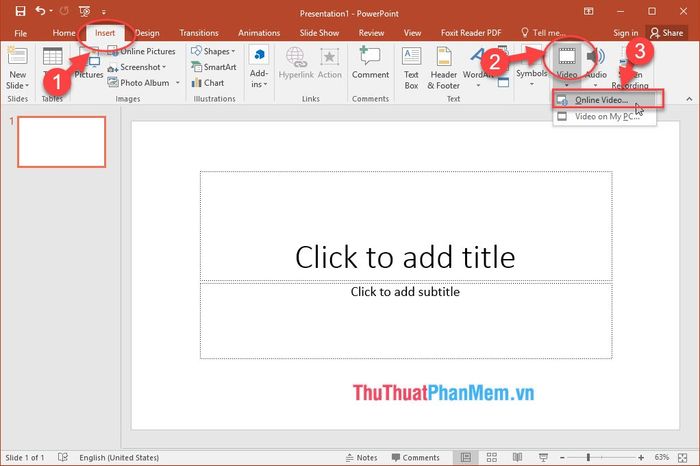Switch to the Review tab

tap(371, 33)
